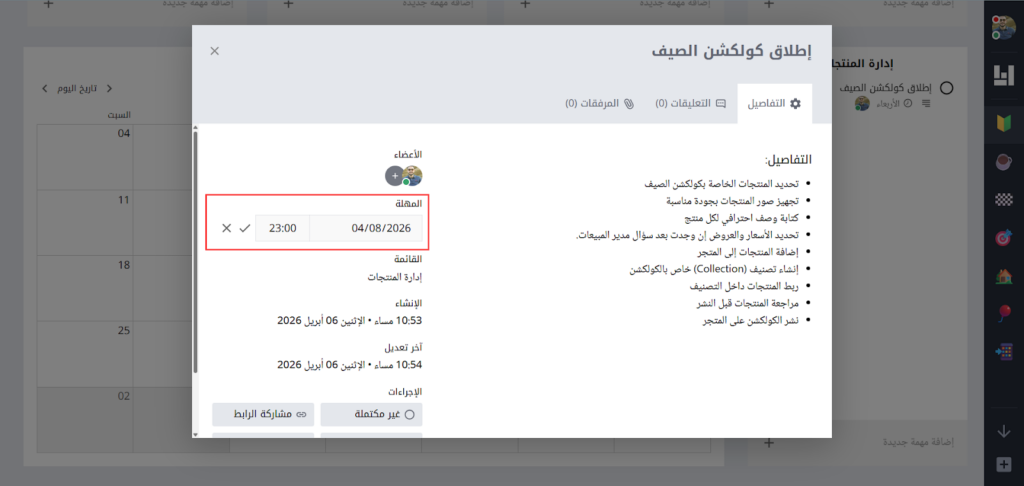Viewport: 1024px width, 486px height.
Task: Toggle the completion circle beside إطلاق كولكشن الصيف
Action: pyautogui.click(x=947, y=87)
